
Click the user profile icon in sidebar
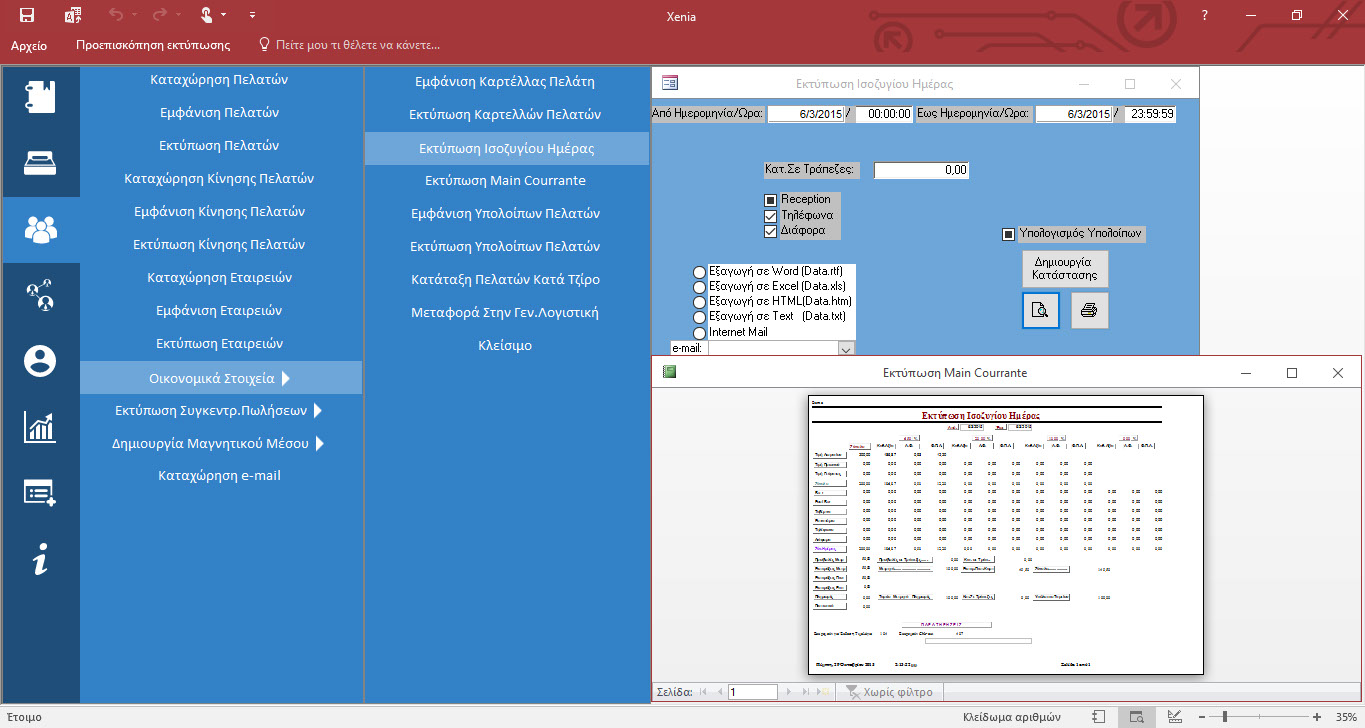(x=40, y=361)
